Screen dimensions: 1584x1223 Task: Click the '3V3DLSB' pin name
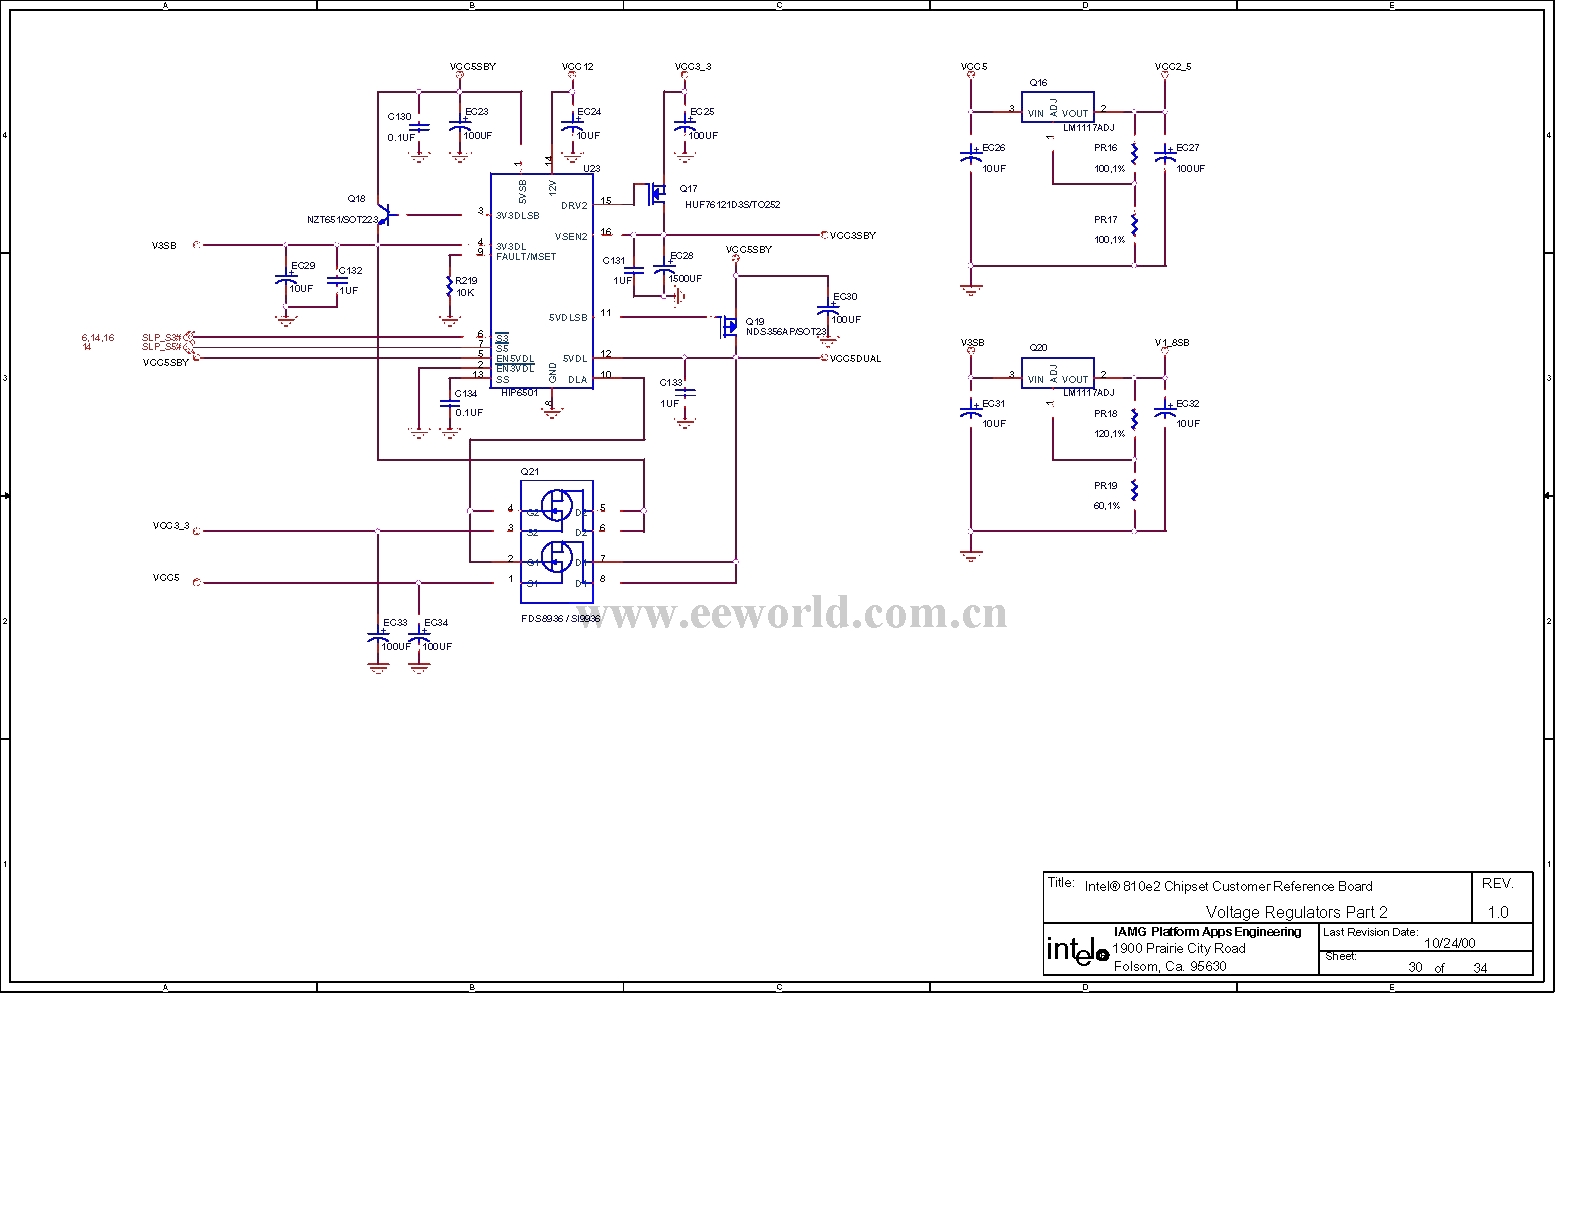point(517,216)
